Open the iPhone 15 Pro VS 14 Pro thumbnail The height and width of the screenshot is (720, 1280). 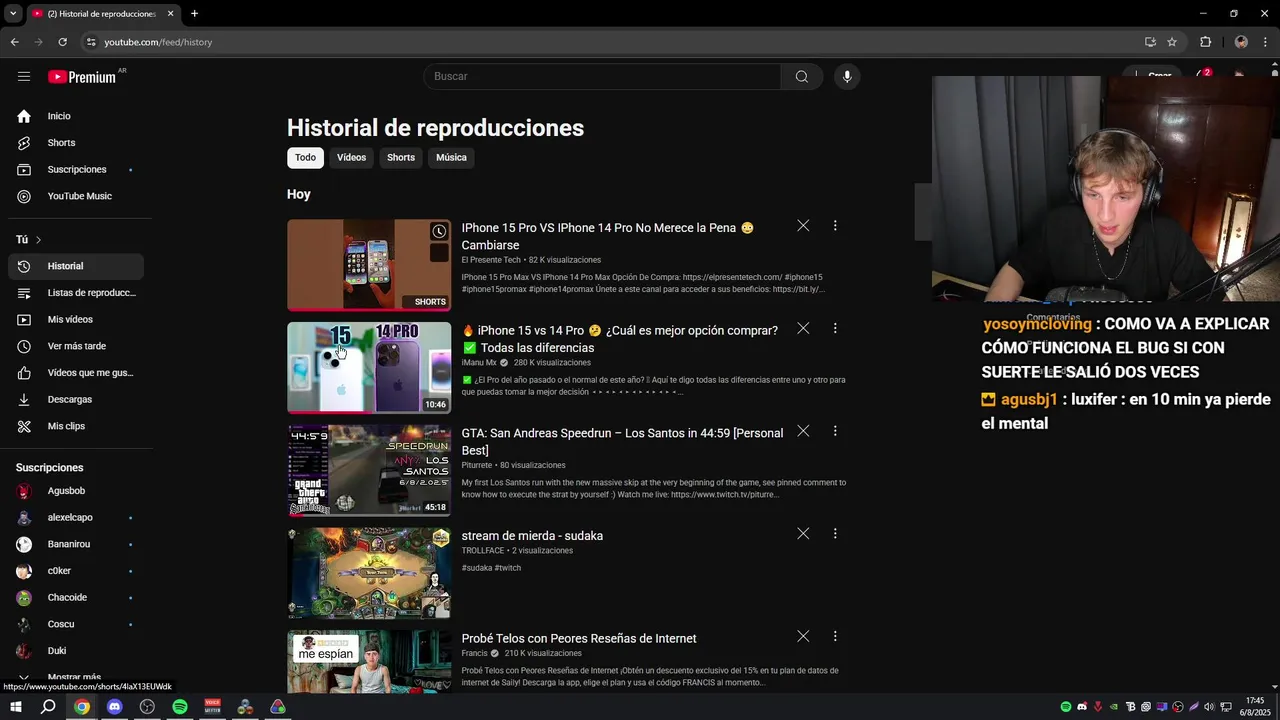tap(369, 265)
